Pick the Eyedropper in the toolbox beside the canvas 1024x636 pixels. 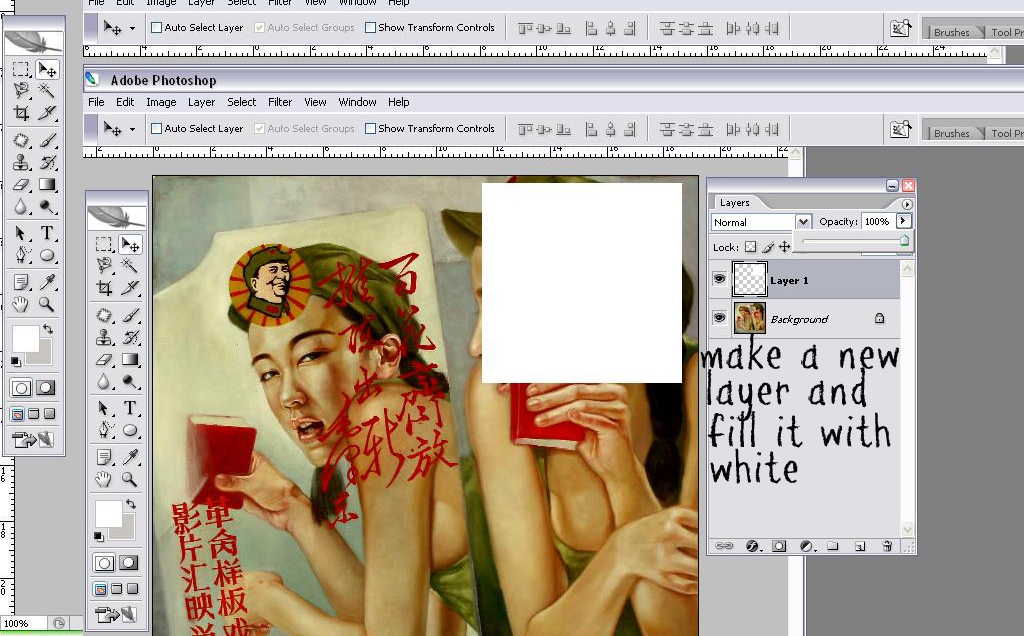click(130, 456)
